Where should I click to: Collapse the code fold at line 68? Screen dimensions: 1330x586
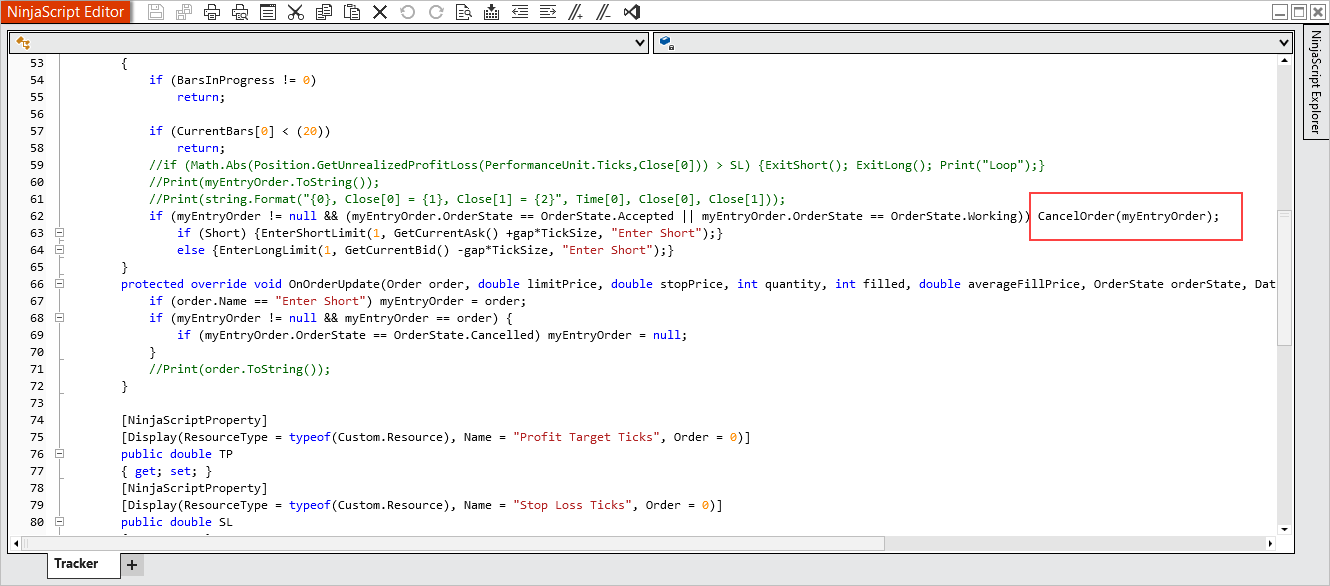[59, 318]
